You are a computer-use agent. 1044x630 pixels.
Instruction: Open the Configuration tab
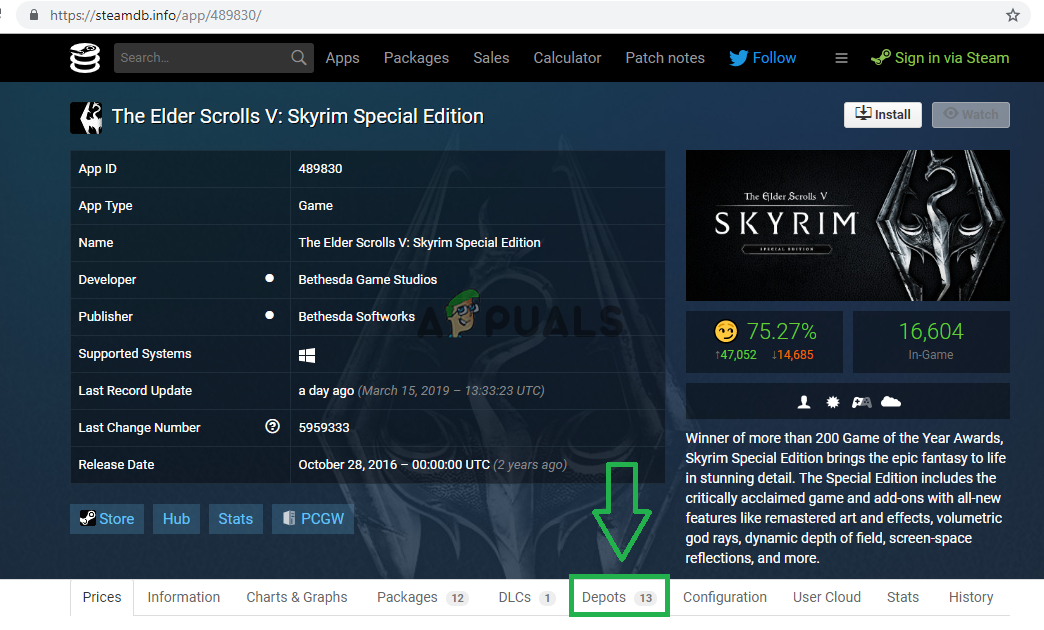pos(725,597)
